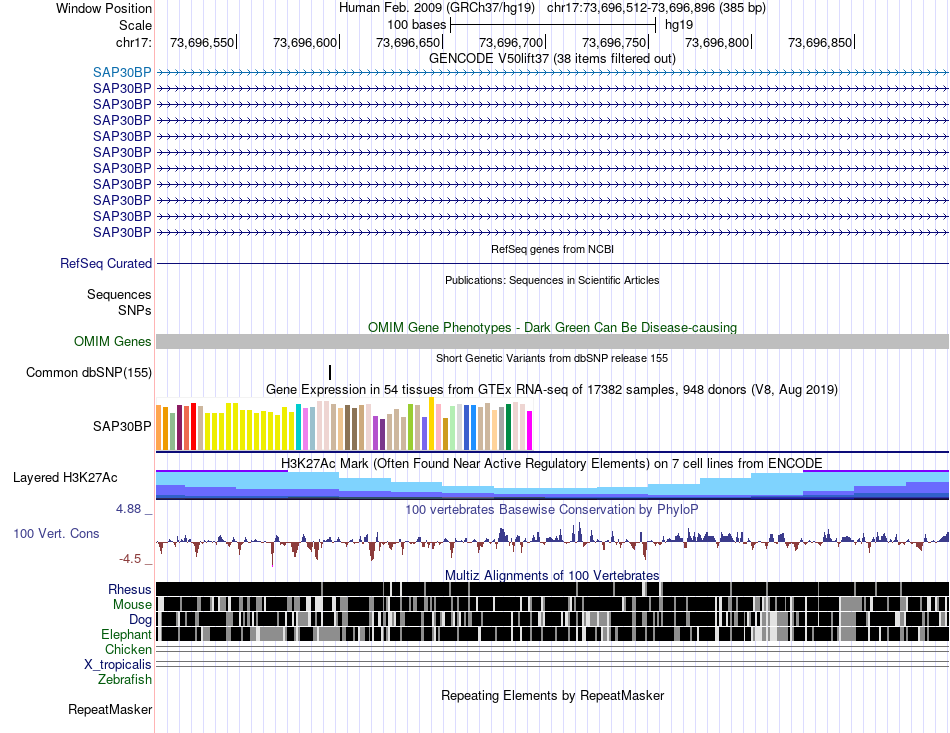Click the magenta bar in GTEx expression chart

[x=530, y=430]
